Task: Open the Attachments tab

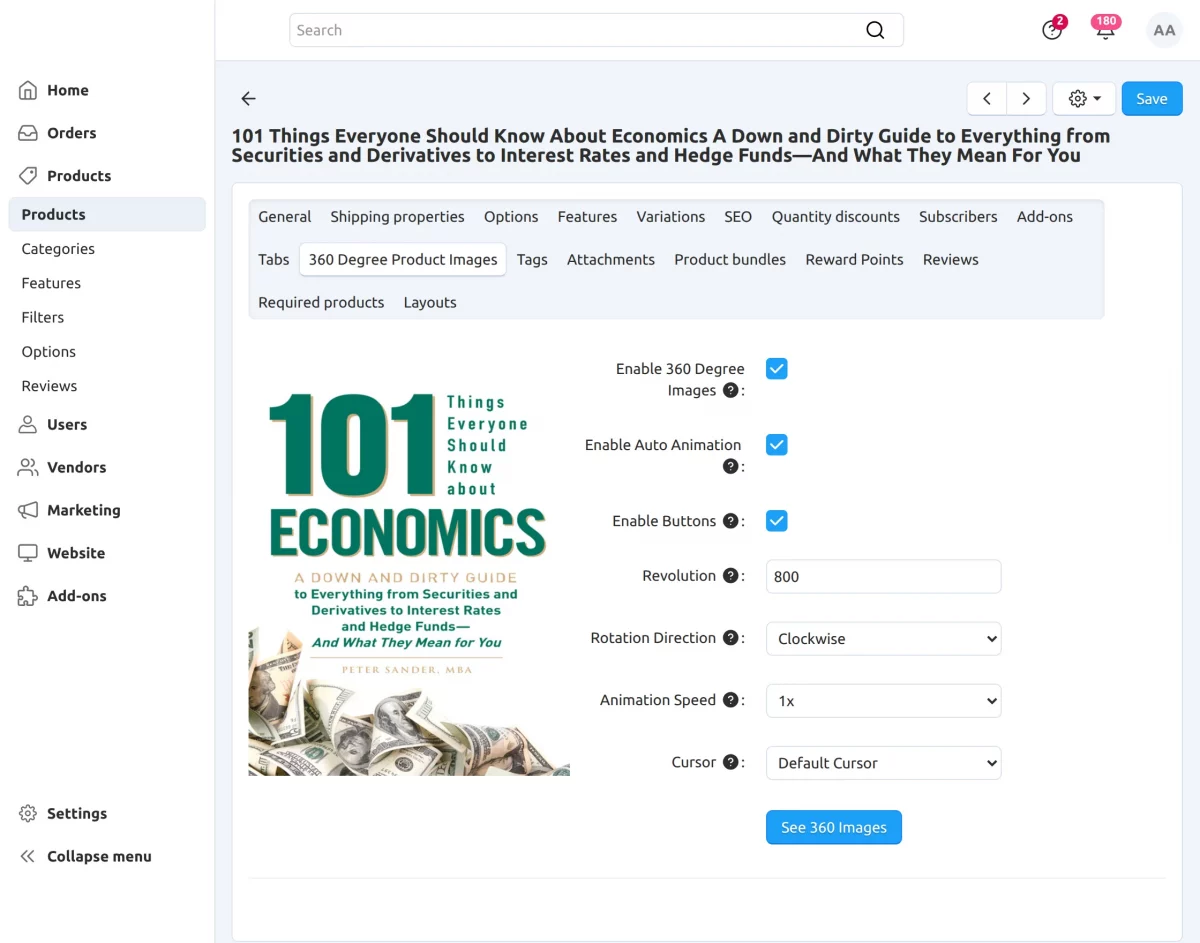Action: coord(611,260)
